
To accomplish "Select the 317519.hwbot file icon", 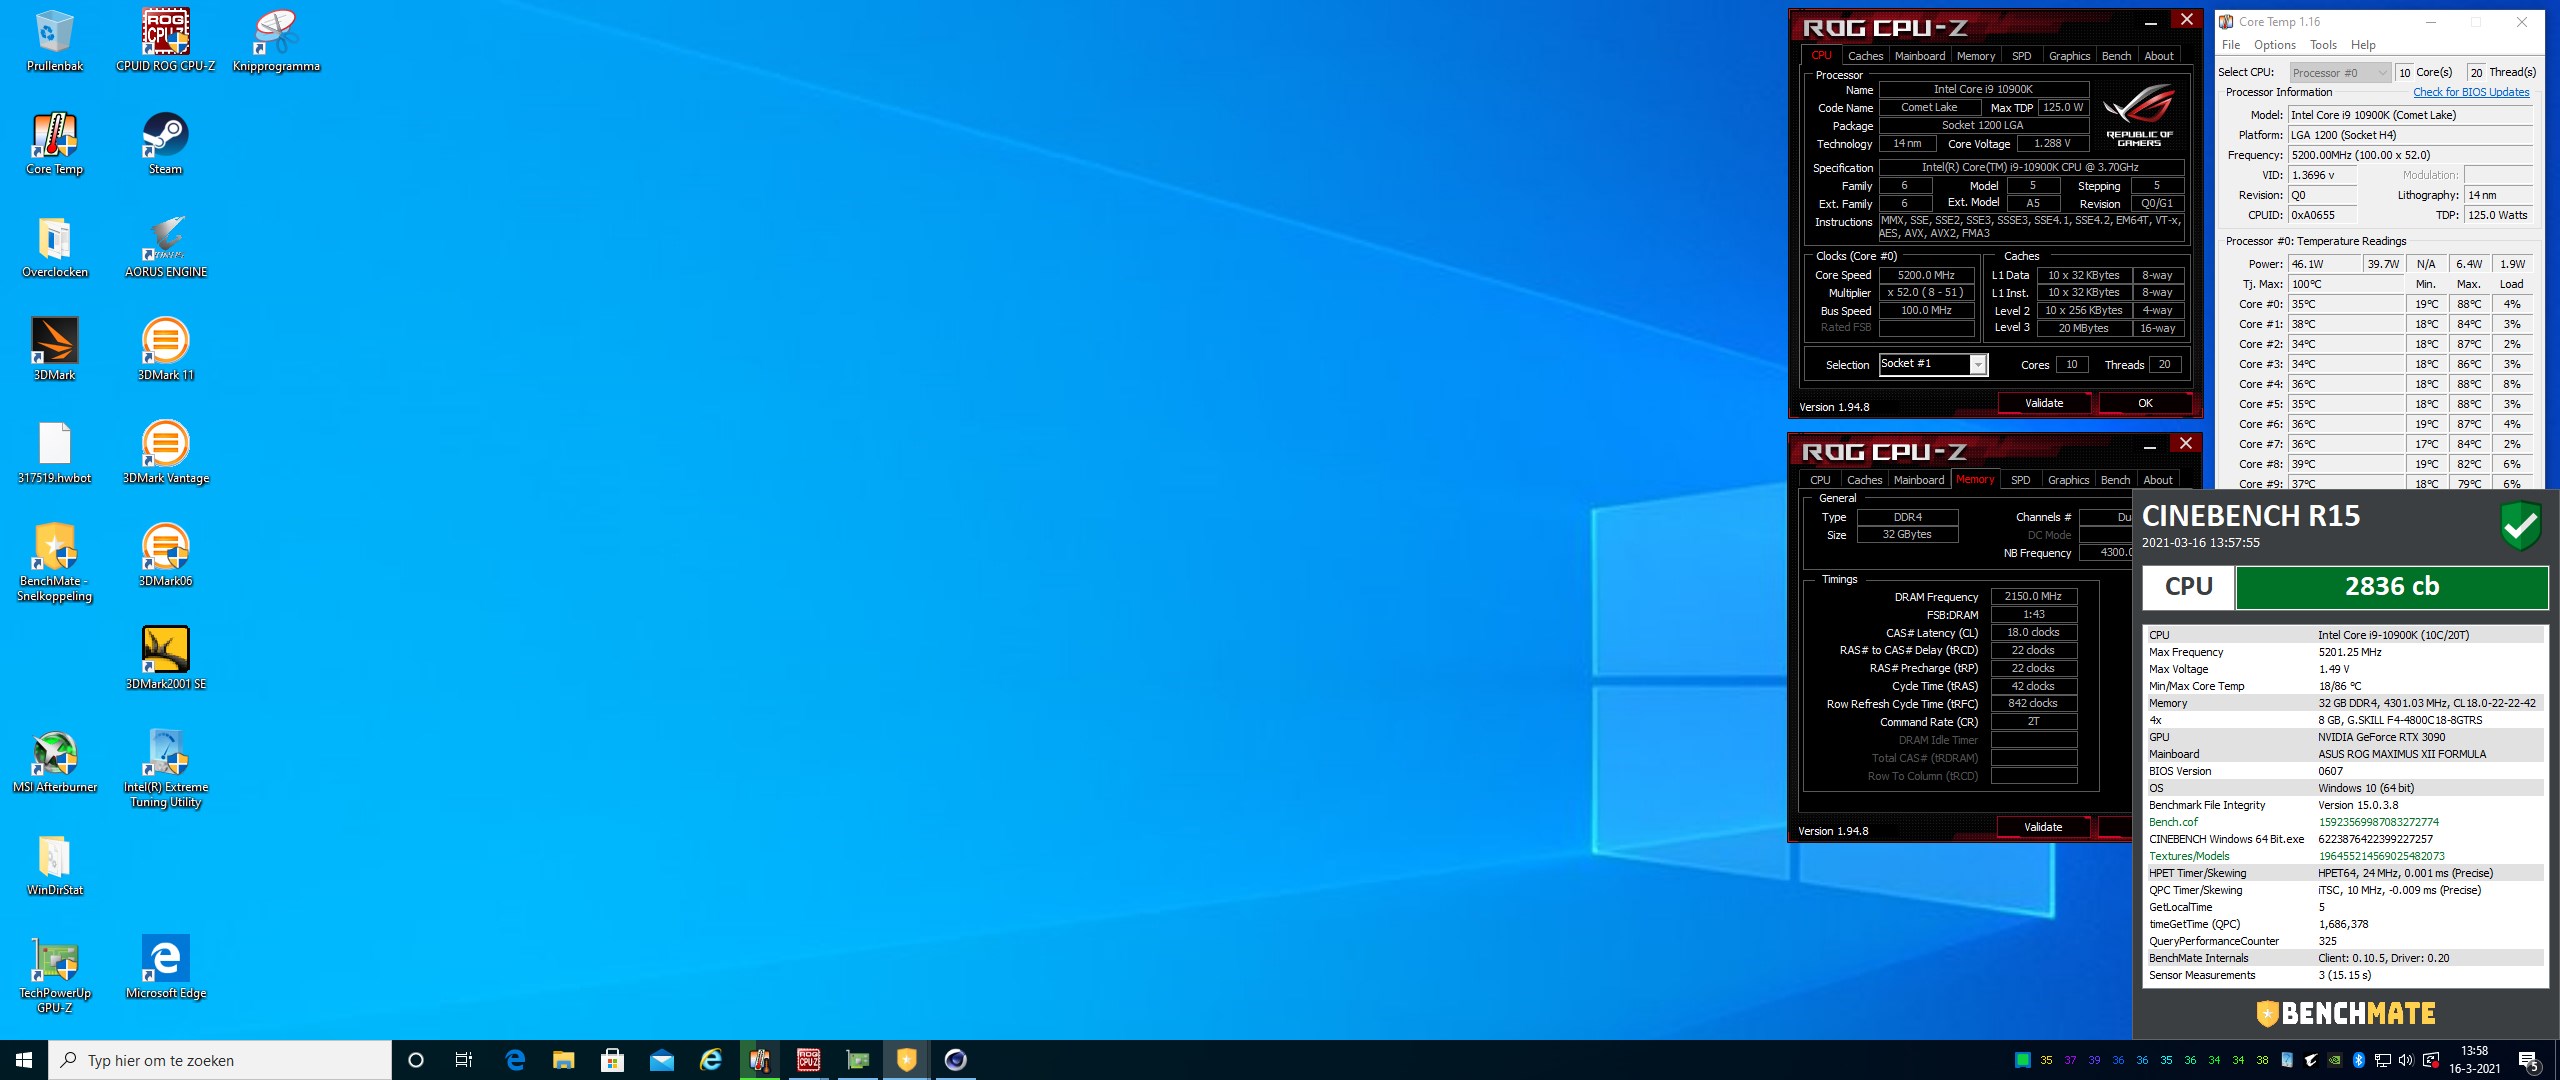I will tap(54, 453).
